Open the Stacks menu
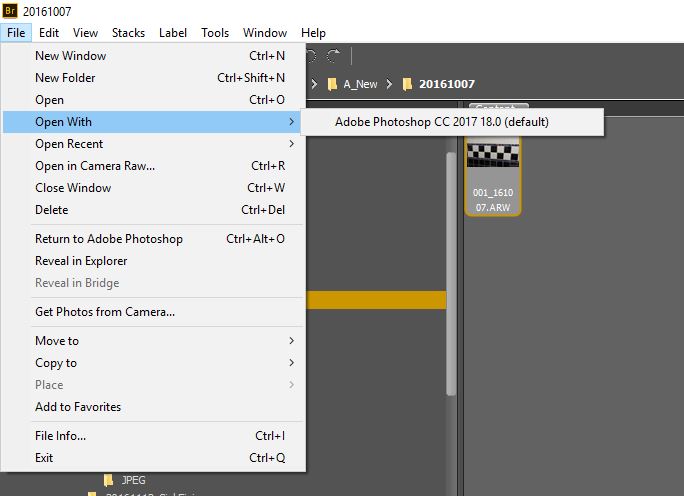Screen dimensions: 684x496 point(128,33)
